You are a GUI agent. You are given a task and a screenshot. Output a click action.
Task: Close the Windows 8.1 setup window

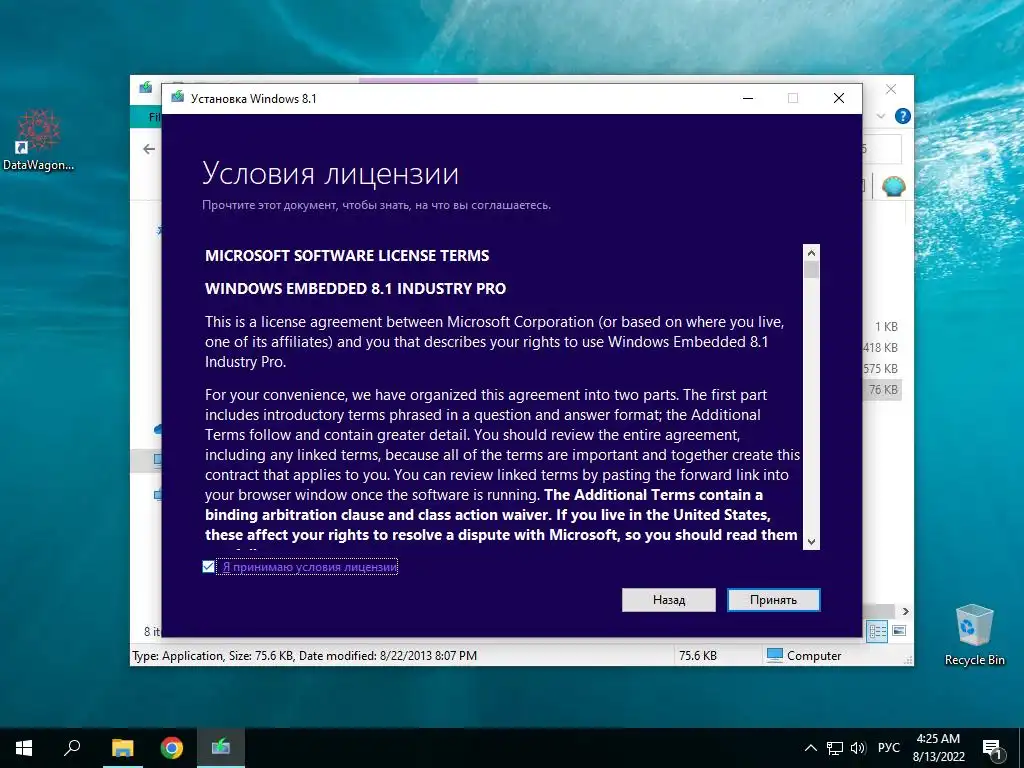point(839,98)
